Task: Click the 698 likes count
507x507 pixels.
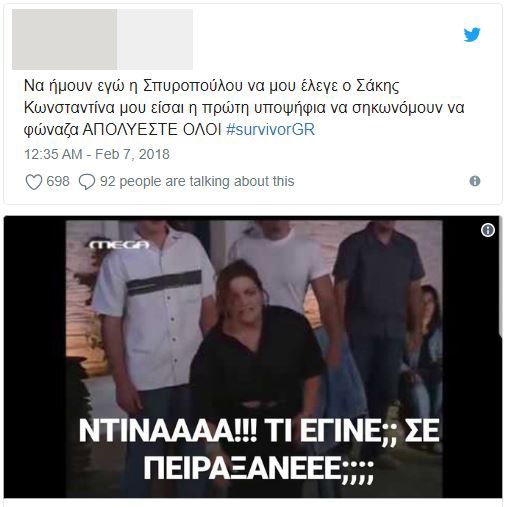Action: [x=58, y=182]
